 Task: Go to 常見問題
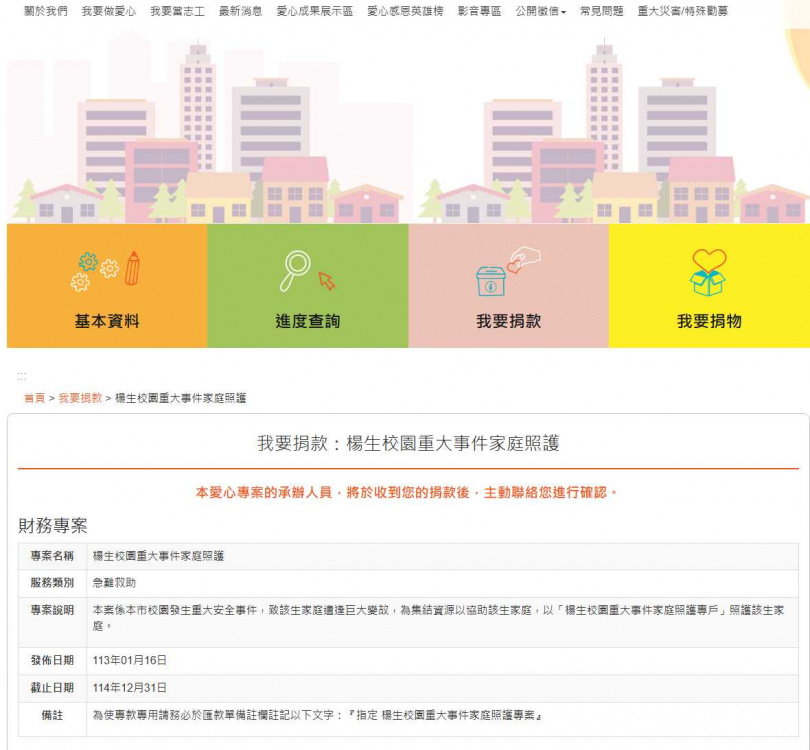600,12
